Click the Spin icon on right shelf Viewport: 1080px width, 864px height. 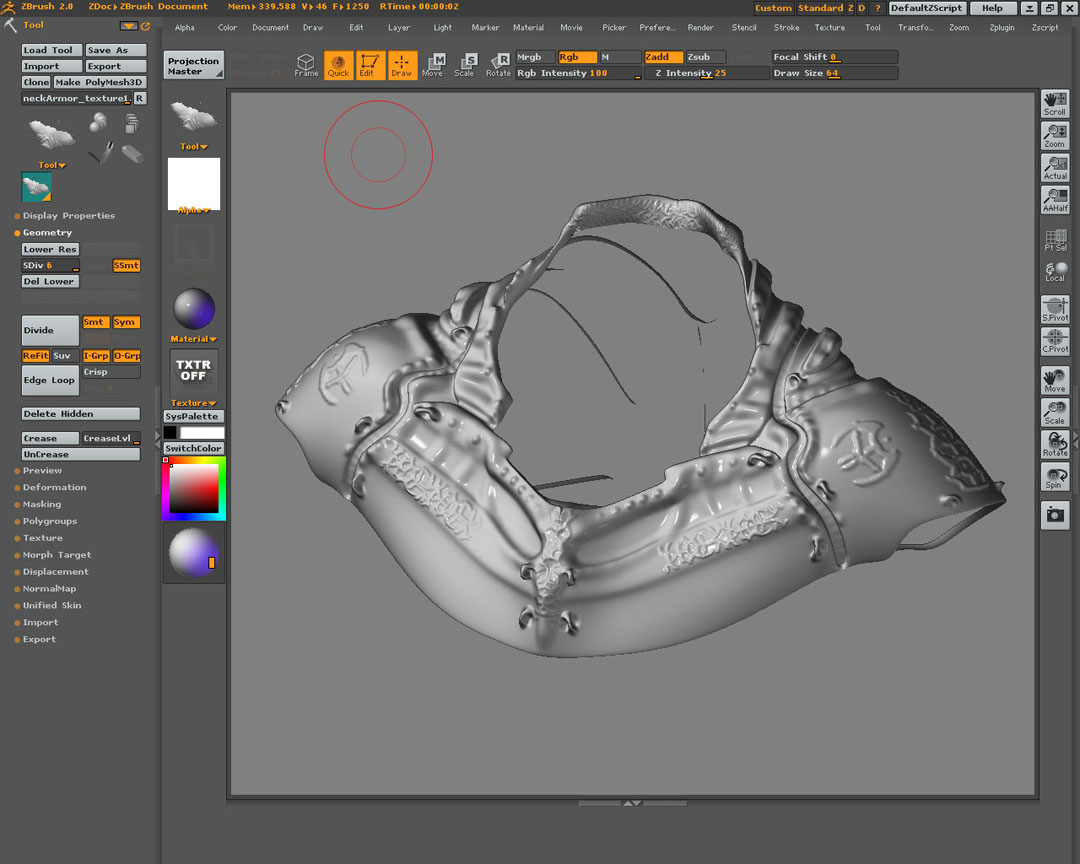click(x=1054, y=477)
